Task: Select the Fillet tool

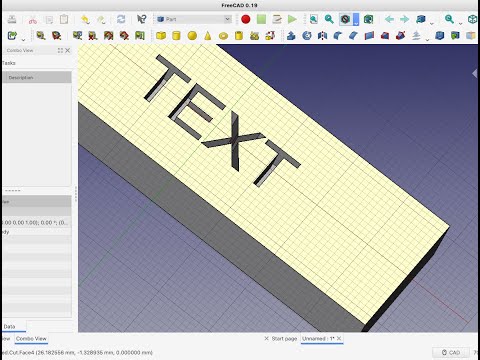Action: click(x=338, y=35)
